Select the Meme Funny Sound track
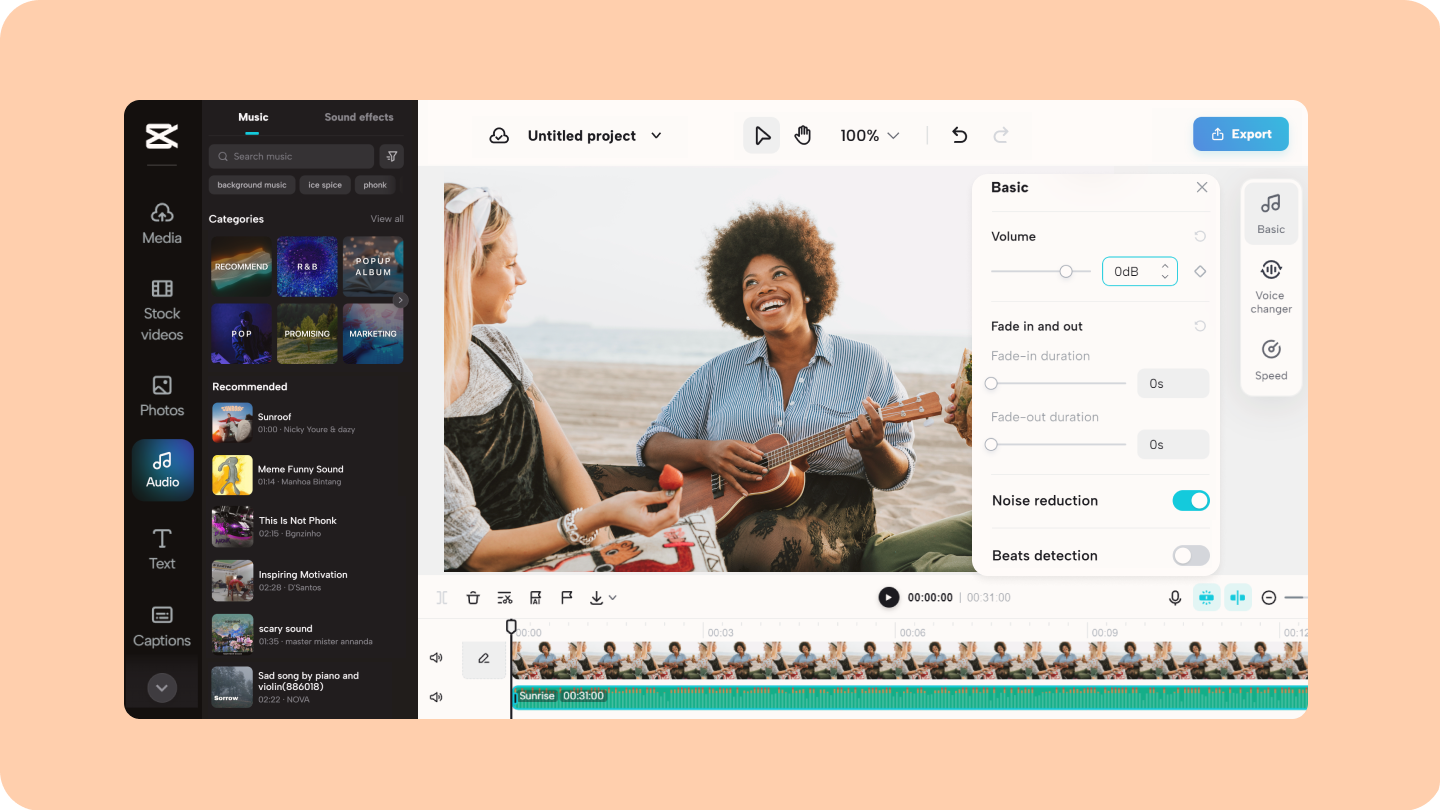Image resolution: width=1440 pixels, height=810 pixels. [308, 475]
